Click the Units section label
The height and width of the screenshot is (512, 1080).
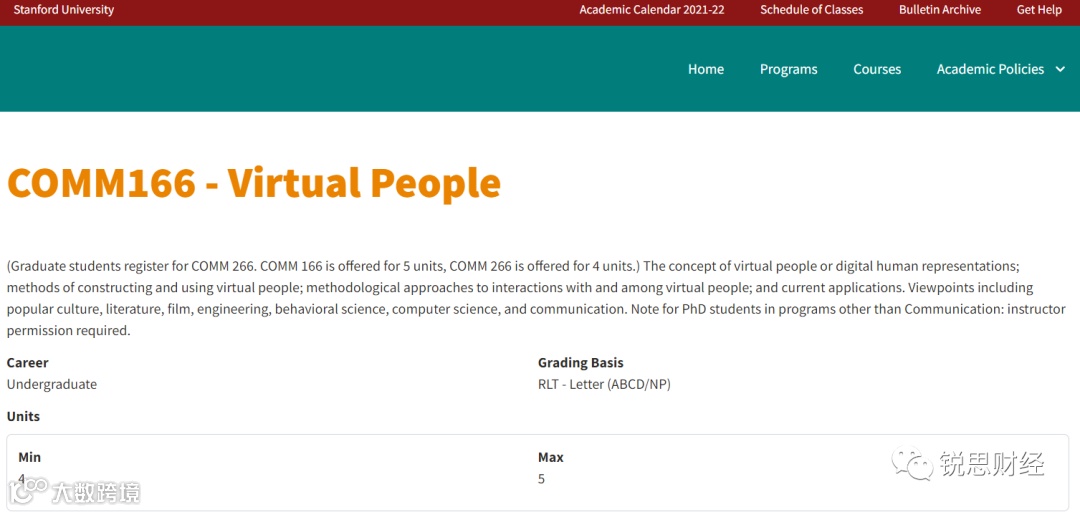[23, 416]
